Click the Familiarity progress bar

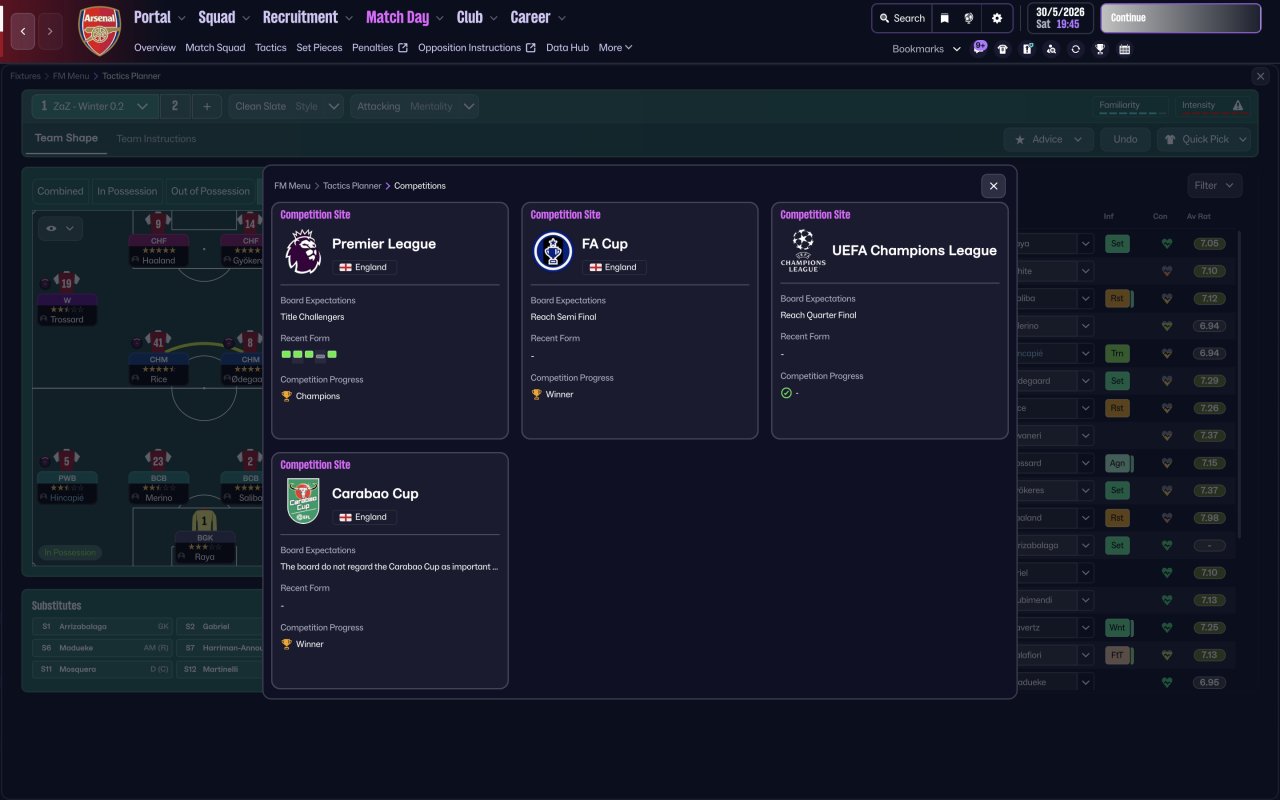click(x=1132, y=113)
